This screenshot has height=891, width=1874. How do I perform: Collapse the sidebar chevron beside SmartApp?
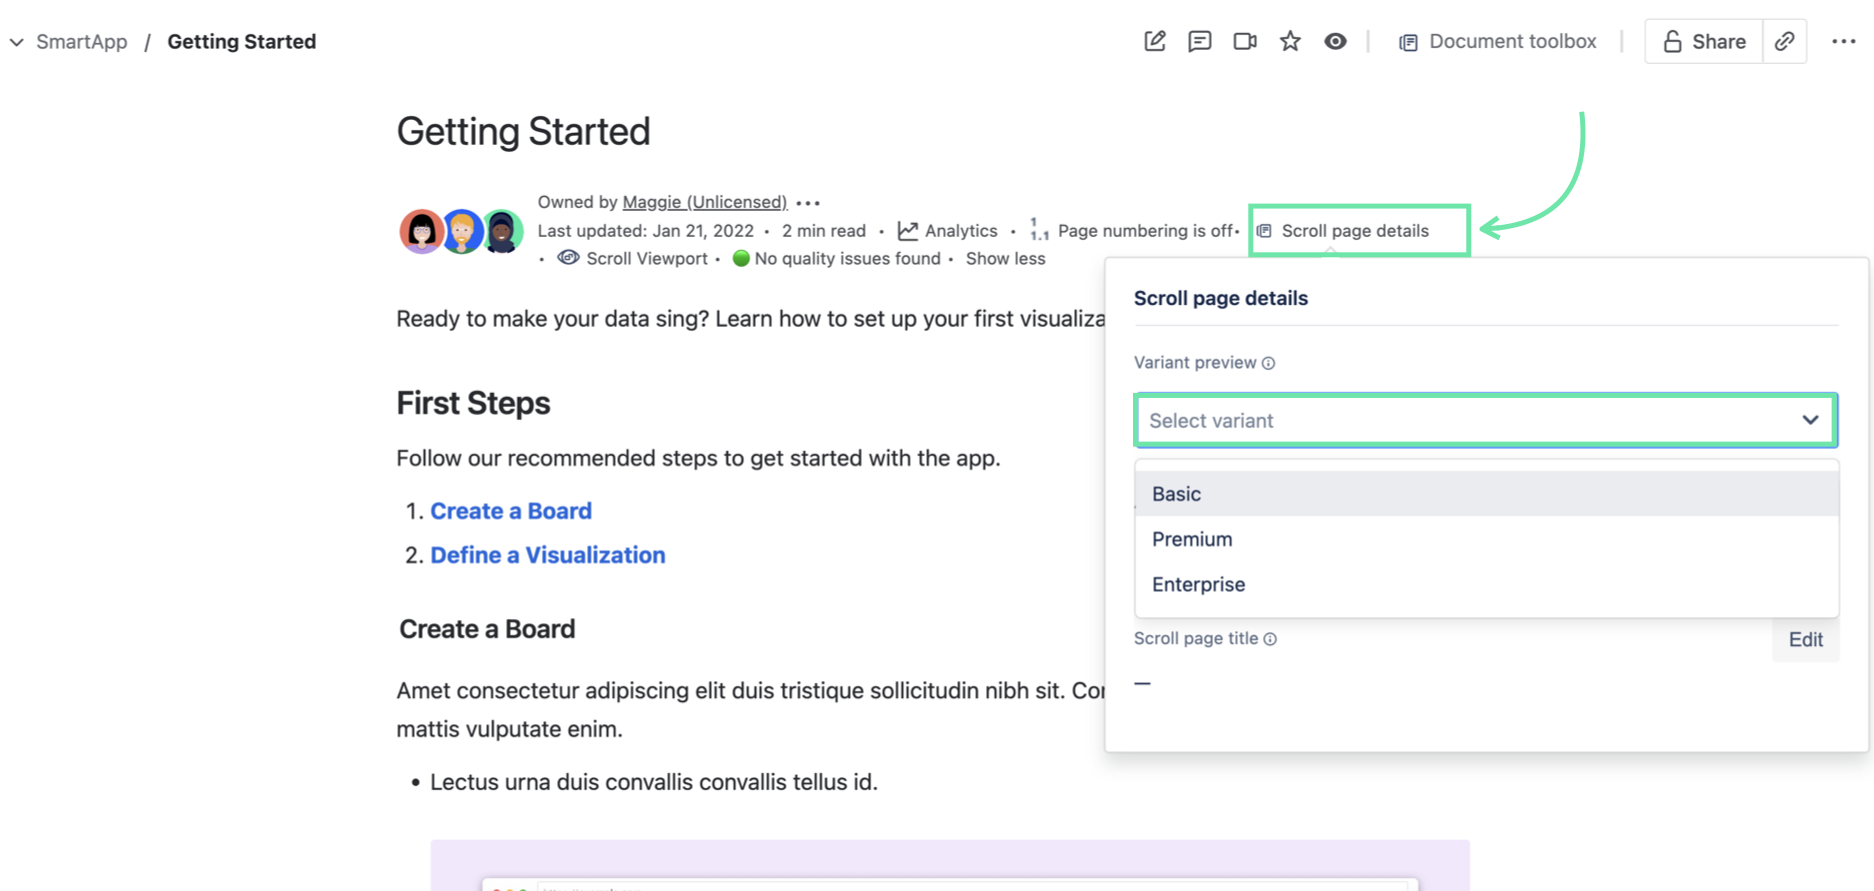(x=17, y=42)
